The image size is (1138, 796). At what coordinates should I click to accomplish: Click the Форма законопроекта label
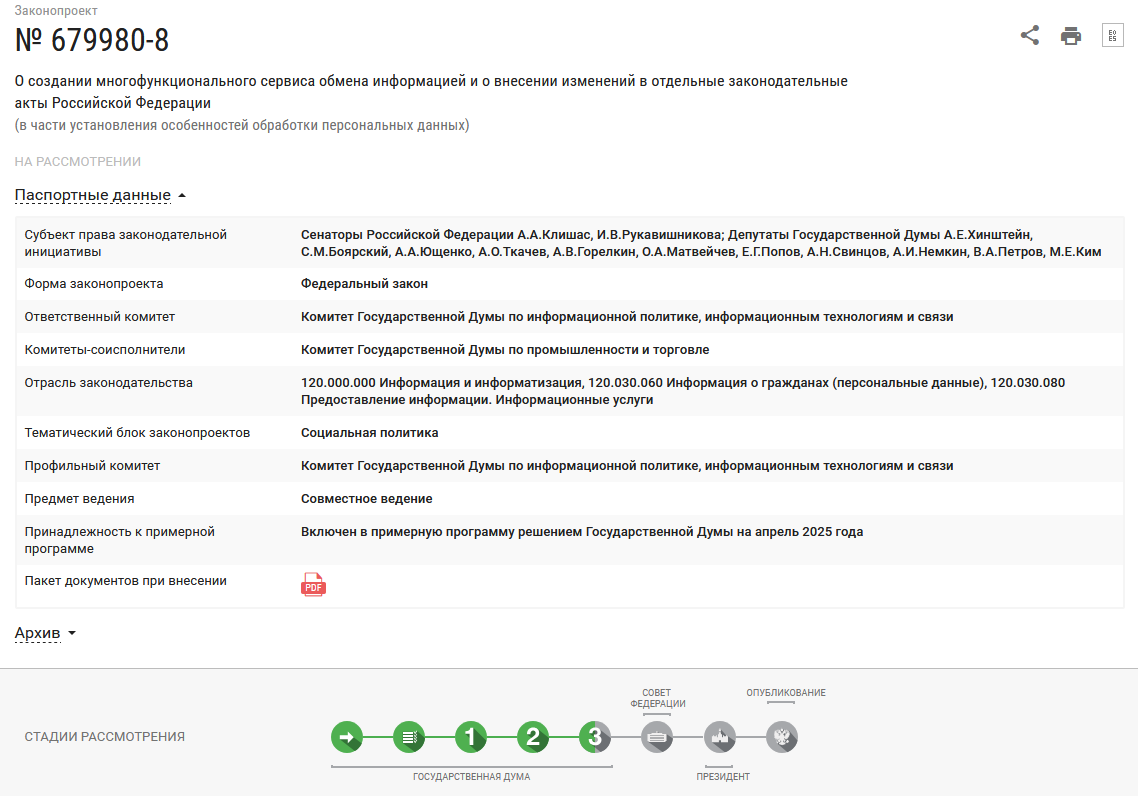[94, 284]
